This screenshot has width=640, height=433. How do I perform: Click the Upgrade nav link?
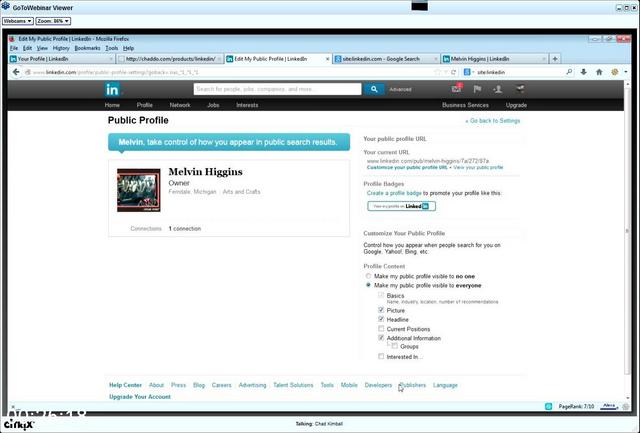[x=516, y=105]
